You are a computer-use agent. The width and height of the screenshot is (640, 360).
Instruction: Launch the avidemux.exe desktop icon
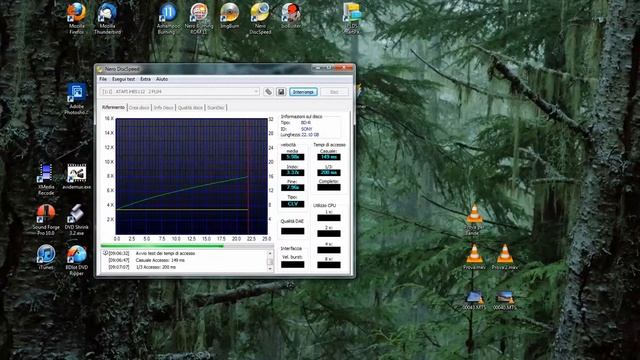click(77, 176)
